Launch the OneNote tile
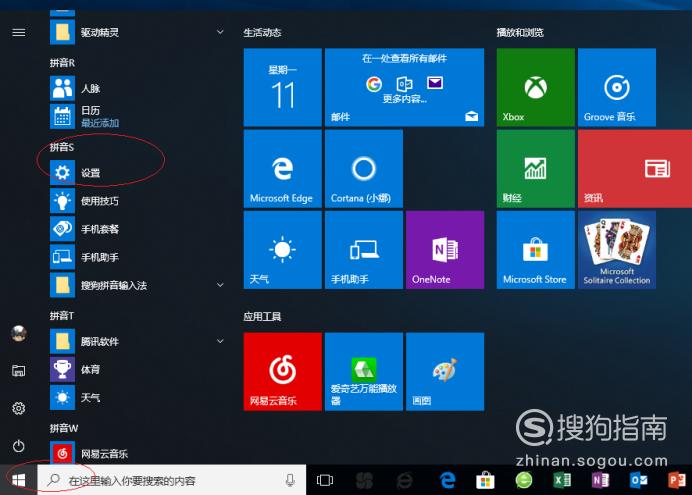The width and height of the screenshot is (692, 495). coord(445,250)
